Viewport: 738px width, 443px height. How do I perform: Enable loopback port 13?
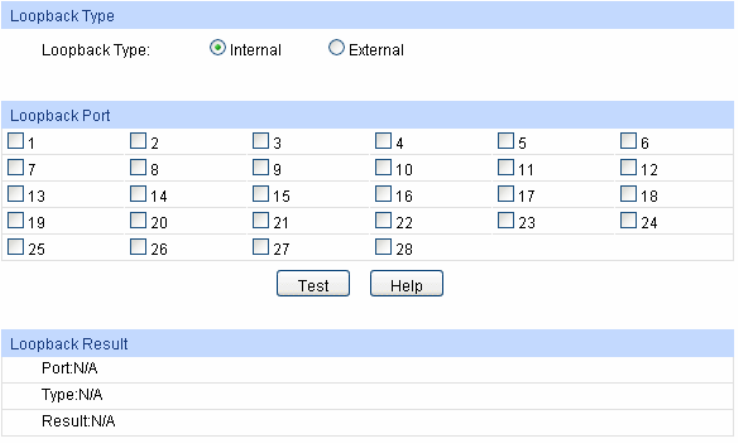[15, 194]
